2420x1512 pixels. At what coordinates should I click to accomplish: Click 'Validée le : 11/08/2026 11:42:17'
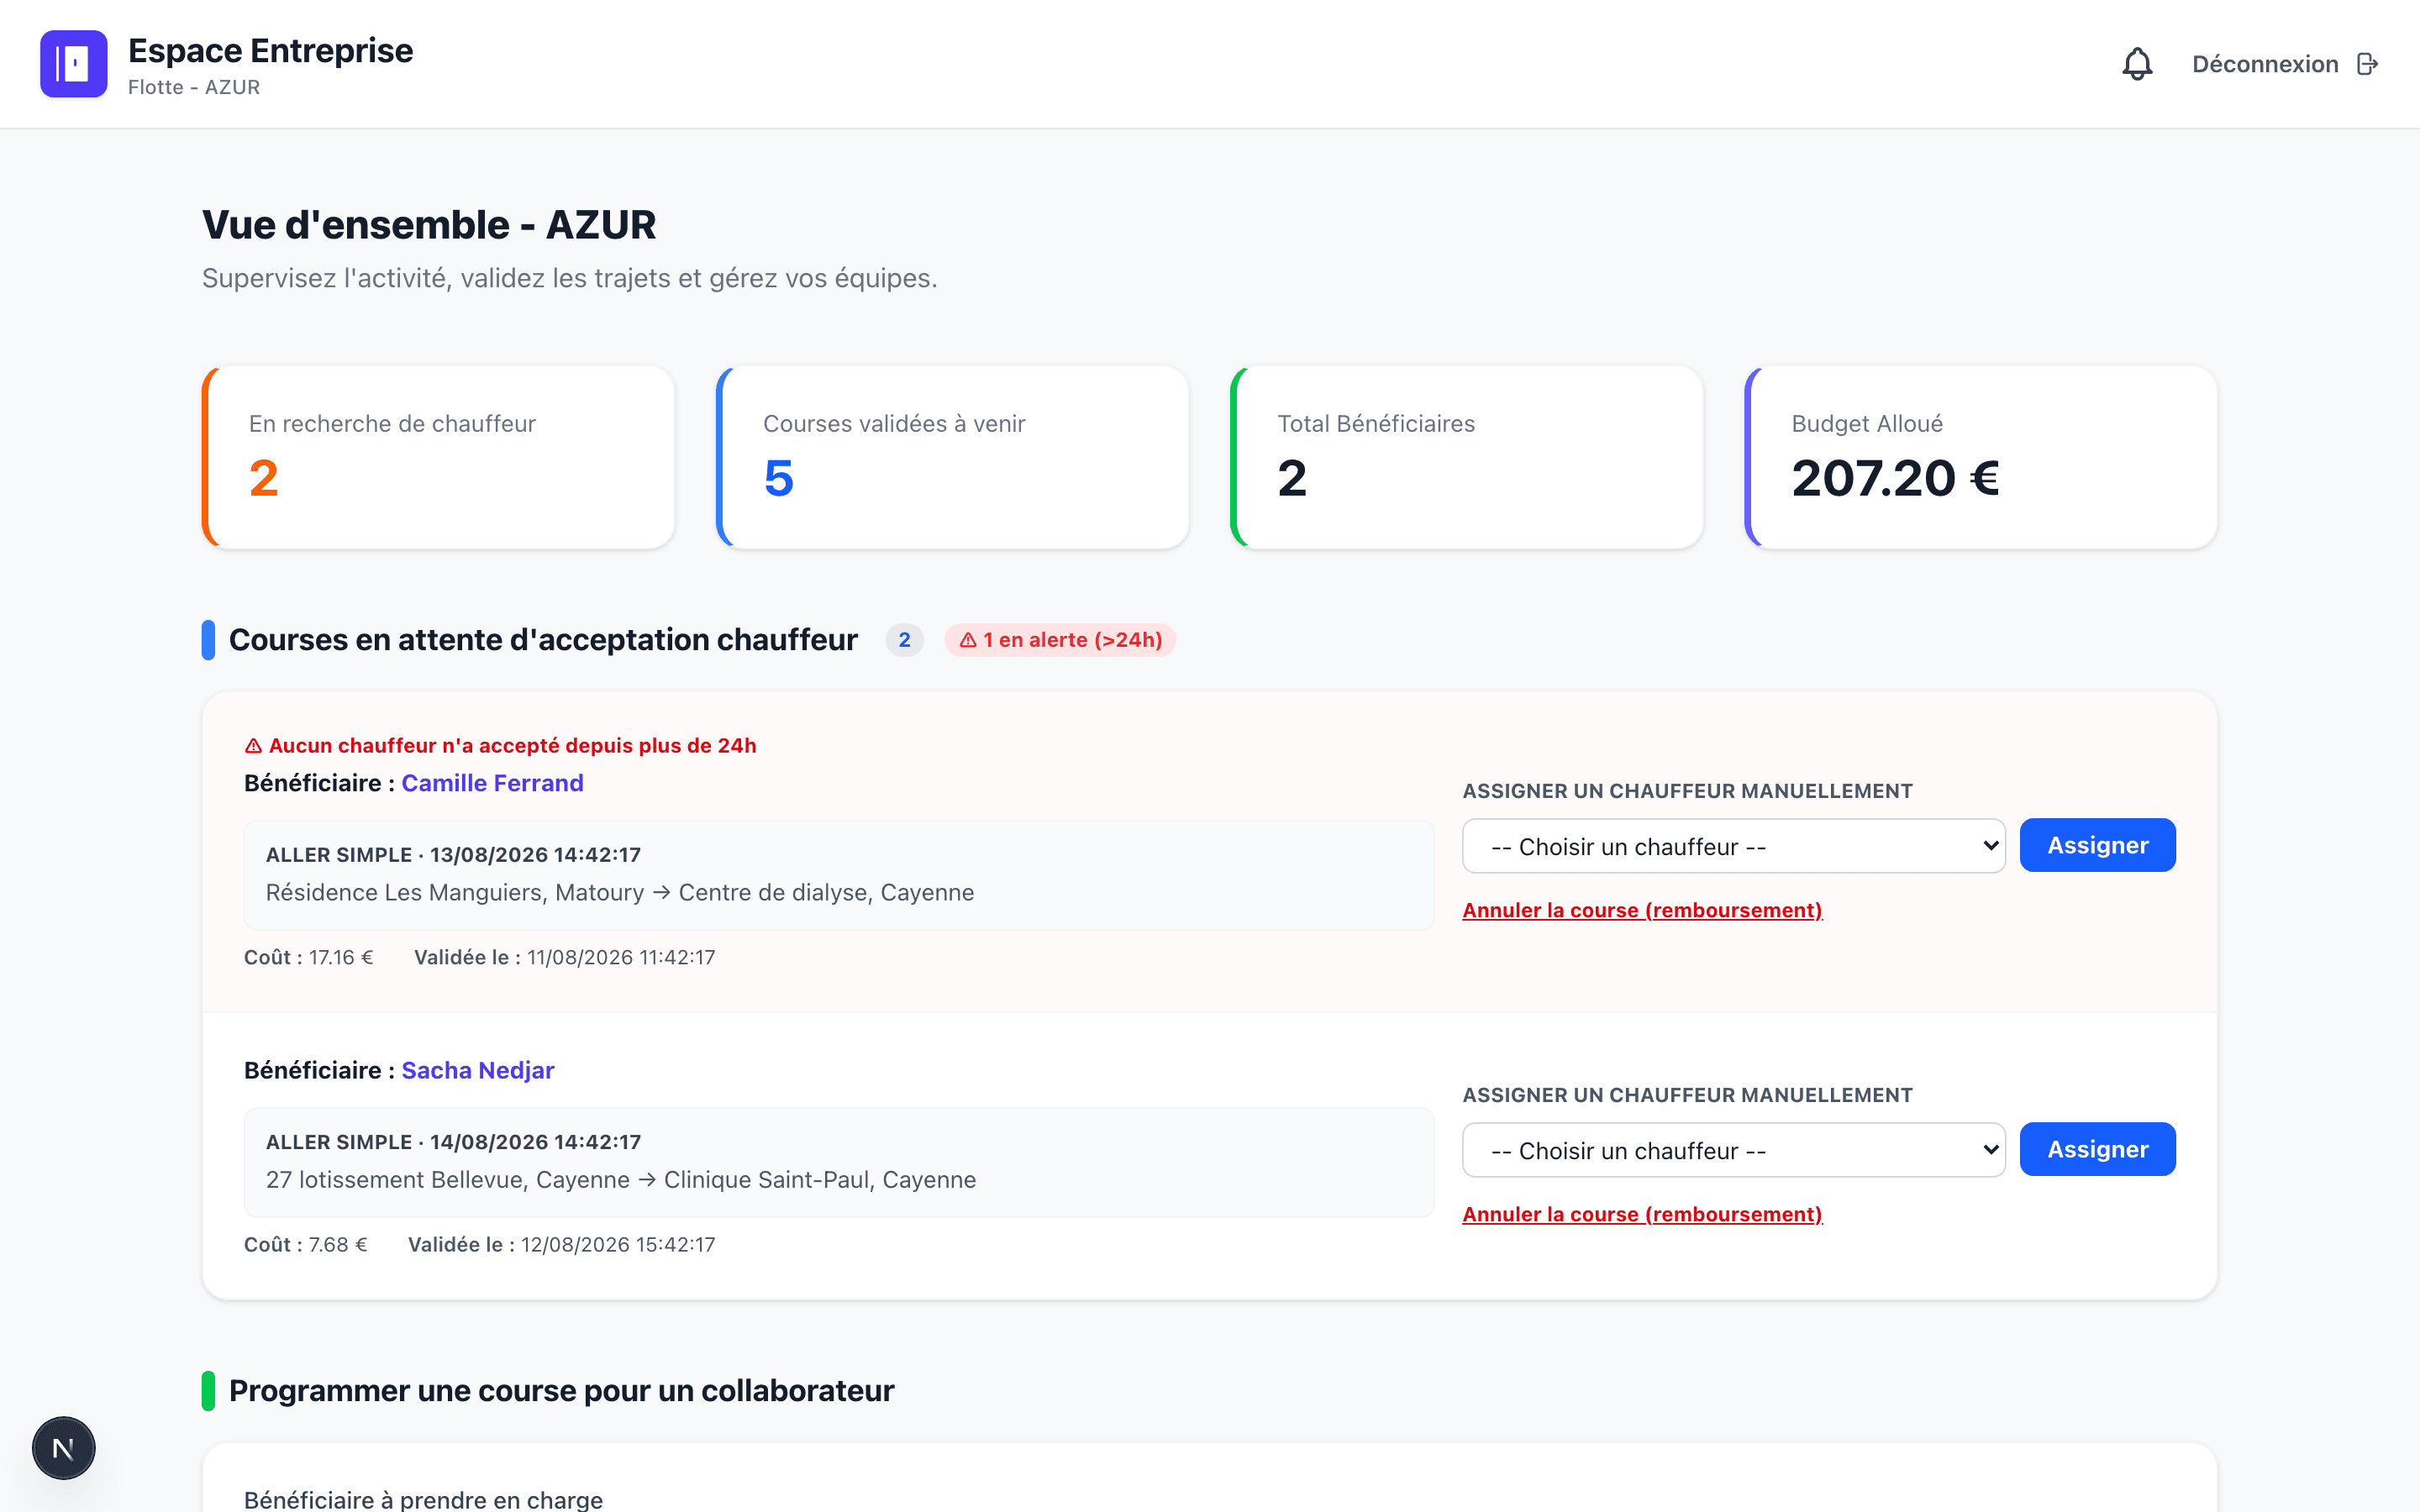[x=565, y=957]
